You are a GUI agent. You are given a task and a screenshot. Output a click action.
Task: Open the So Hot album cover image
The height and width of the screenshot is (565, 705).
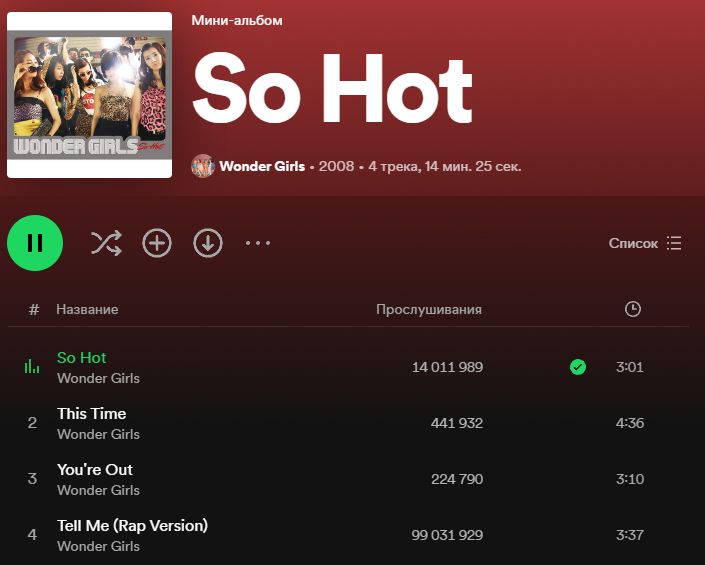(x=89, y=95)
